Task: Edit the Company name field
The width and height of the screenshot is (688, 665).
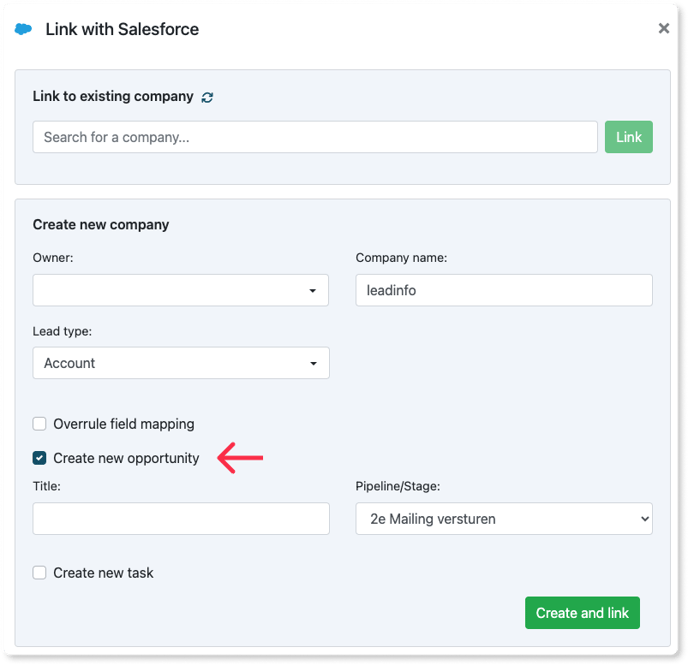Action: (x=504, y=290)
